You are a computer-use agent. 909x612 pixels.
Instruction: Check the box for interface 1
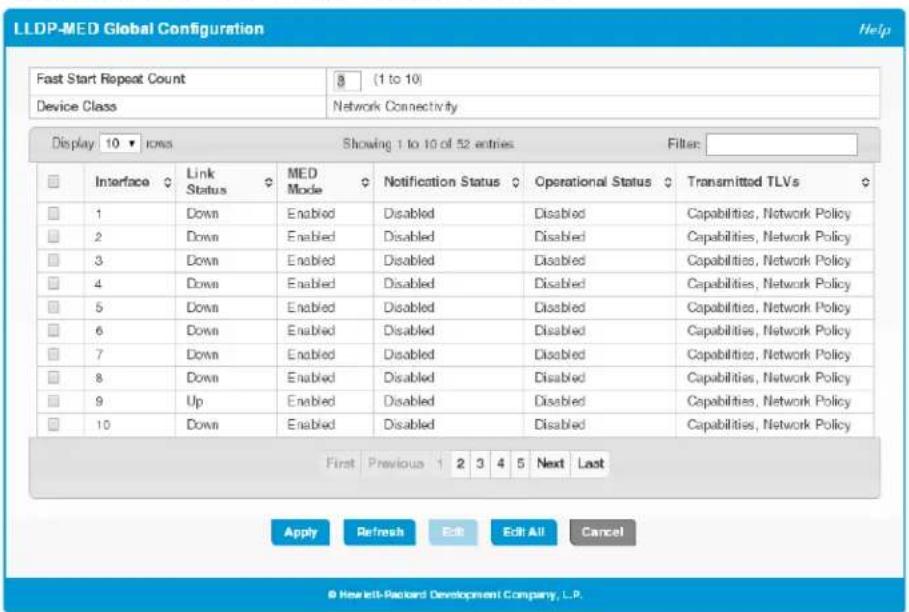(x=53, y=213)
